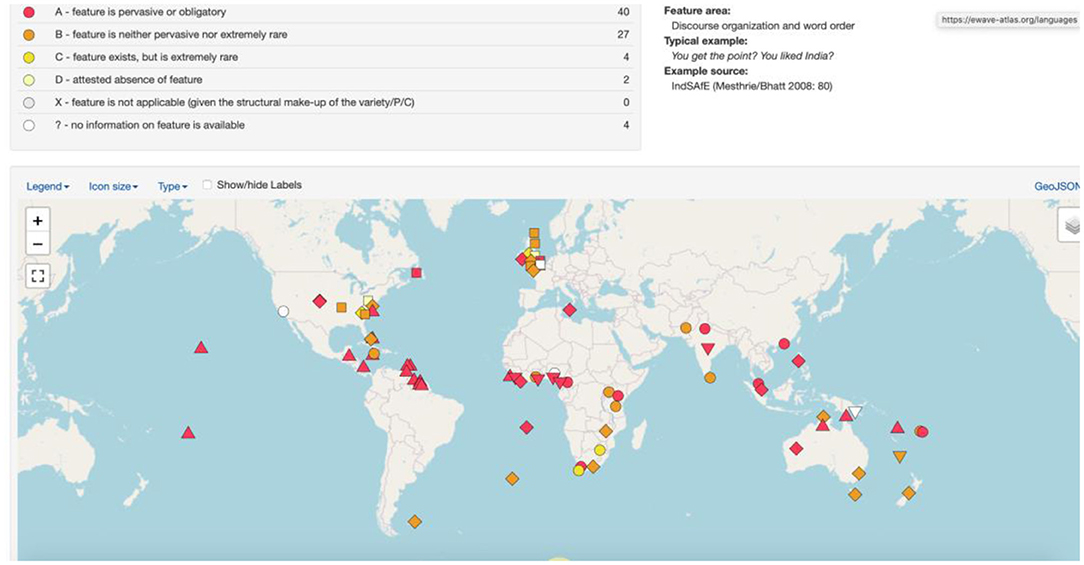
Task: Click the orange swatch for value B
Action: point(29,35)
